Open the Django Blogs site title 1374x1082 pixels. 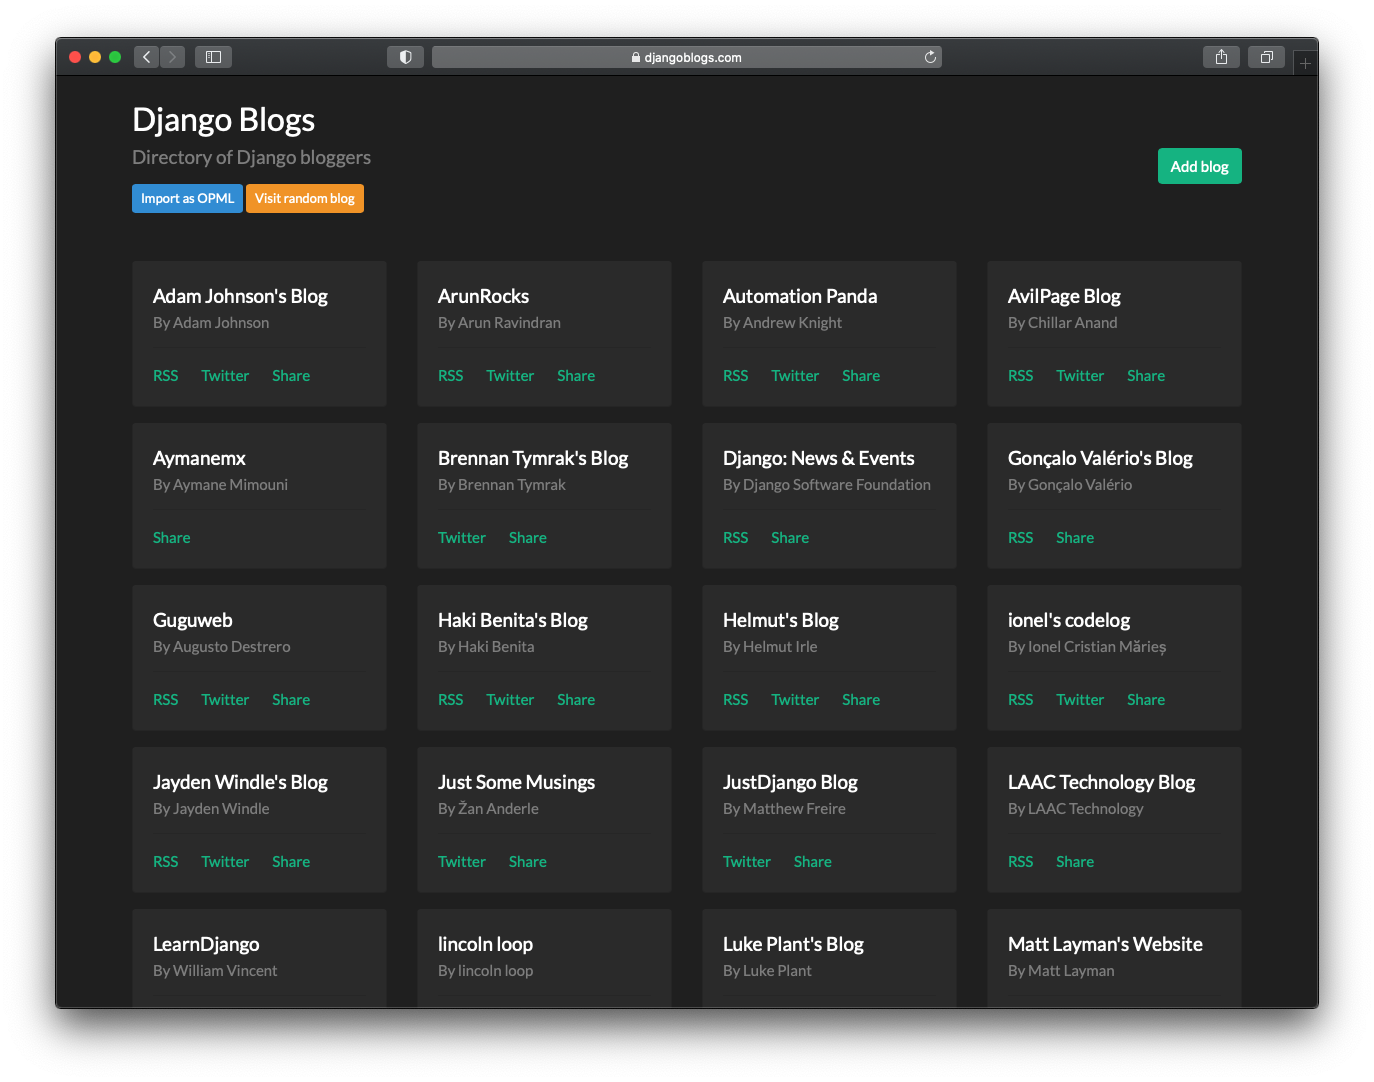[224, 120]
